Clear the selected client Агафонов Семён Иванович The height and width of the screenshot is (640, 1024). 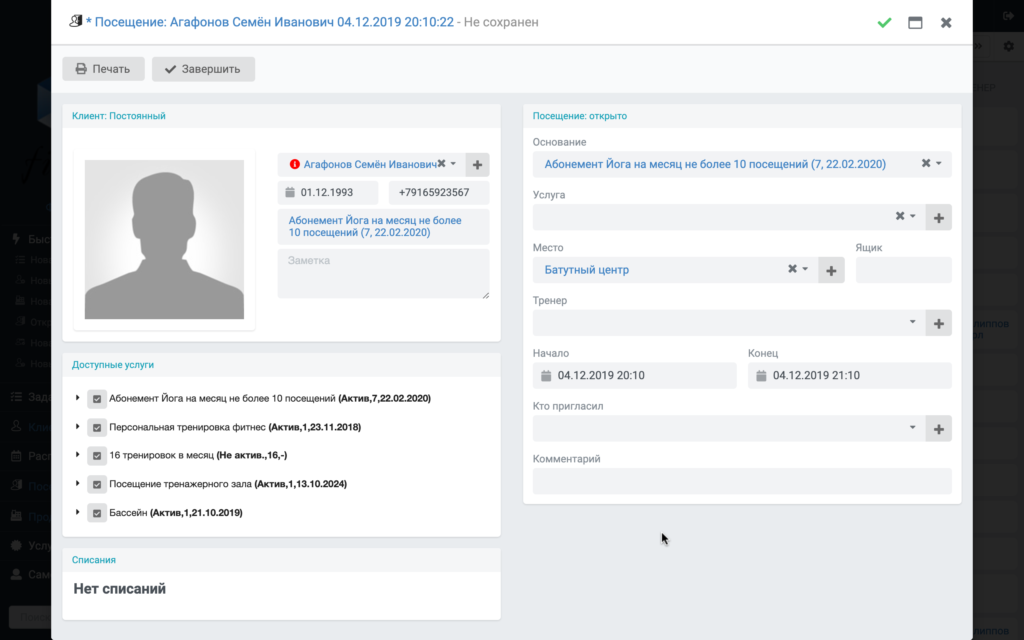pyautogui.click(x=441, y=164)
